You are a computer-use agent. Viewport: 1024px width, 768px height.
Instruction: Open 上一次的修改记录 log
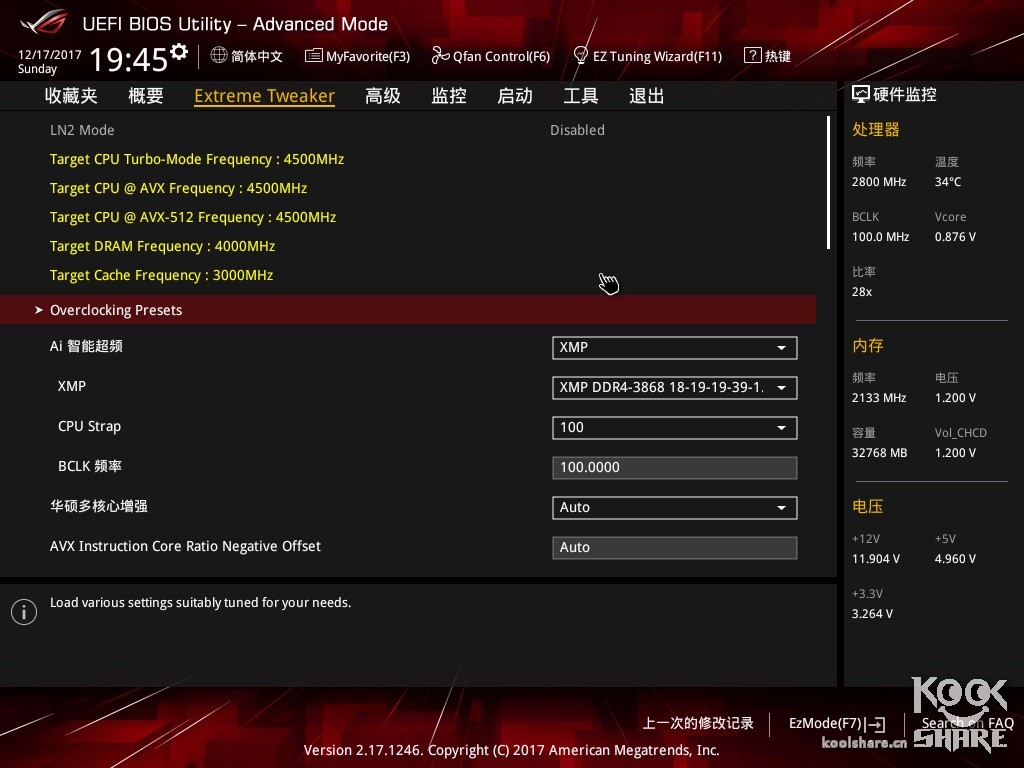point(698,723)
